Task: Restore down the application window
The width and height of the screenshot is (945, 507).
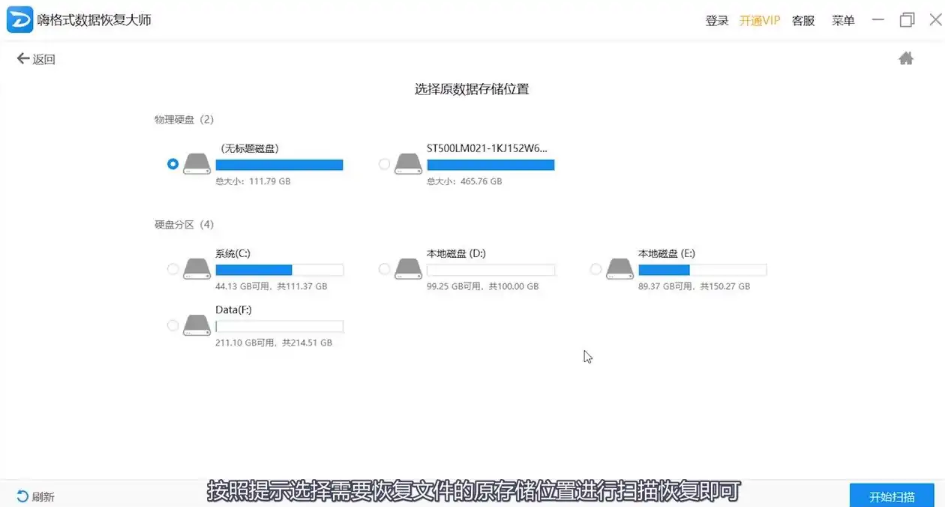Action: pos(907,20)
